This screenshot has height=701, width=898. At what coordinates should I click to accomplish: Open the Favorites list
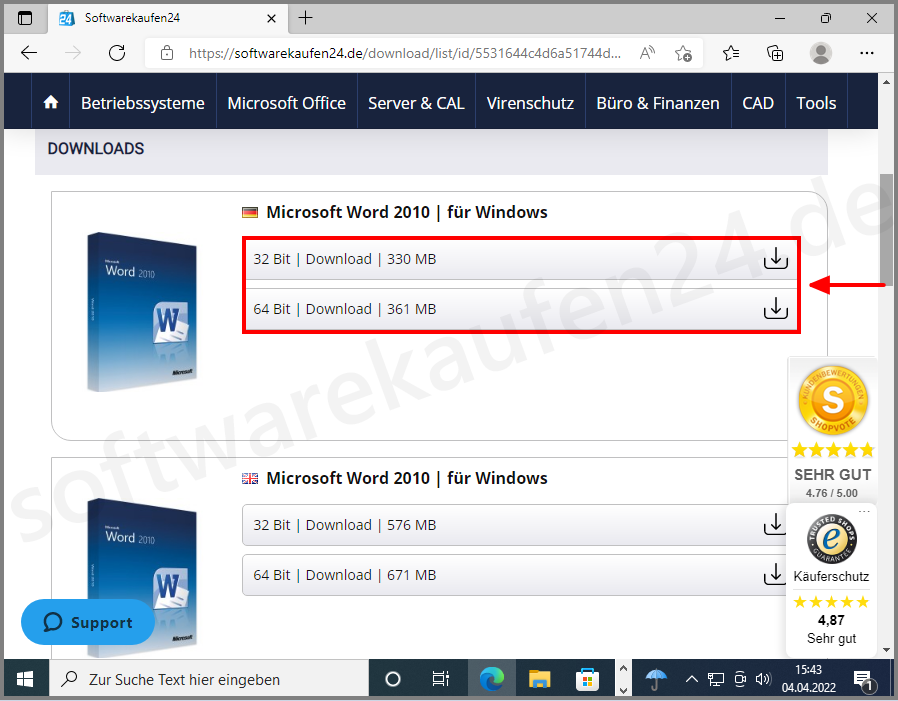[x=731, y=53]
